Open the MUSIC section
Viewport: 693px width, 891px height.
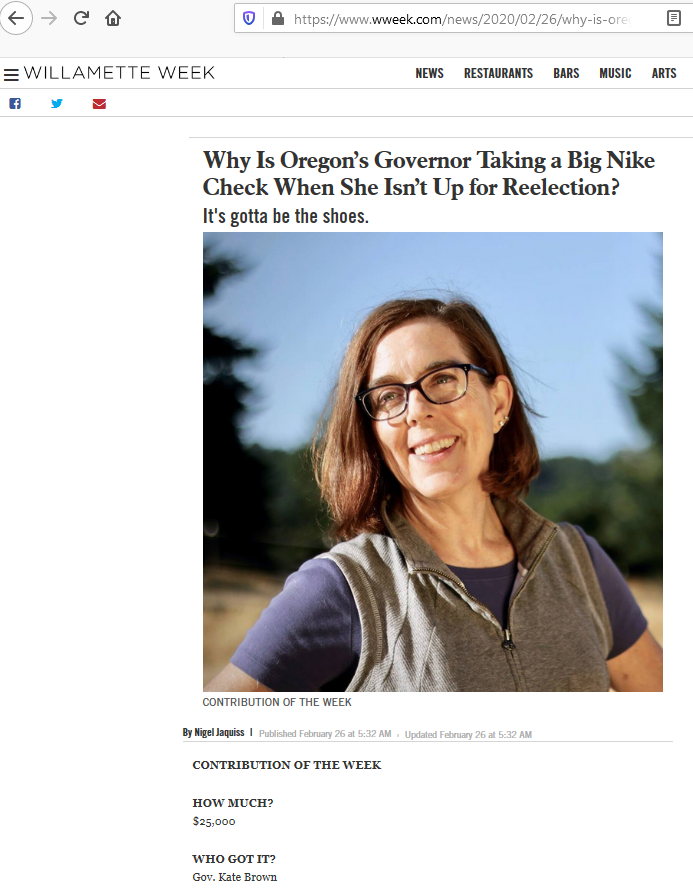(615, 73)
